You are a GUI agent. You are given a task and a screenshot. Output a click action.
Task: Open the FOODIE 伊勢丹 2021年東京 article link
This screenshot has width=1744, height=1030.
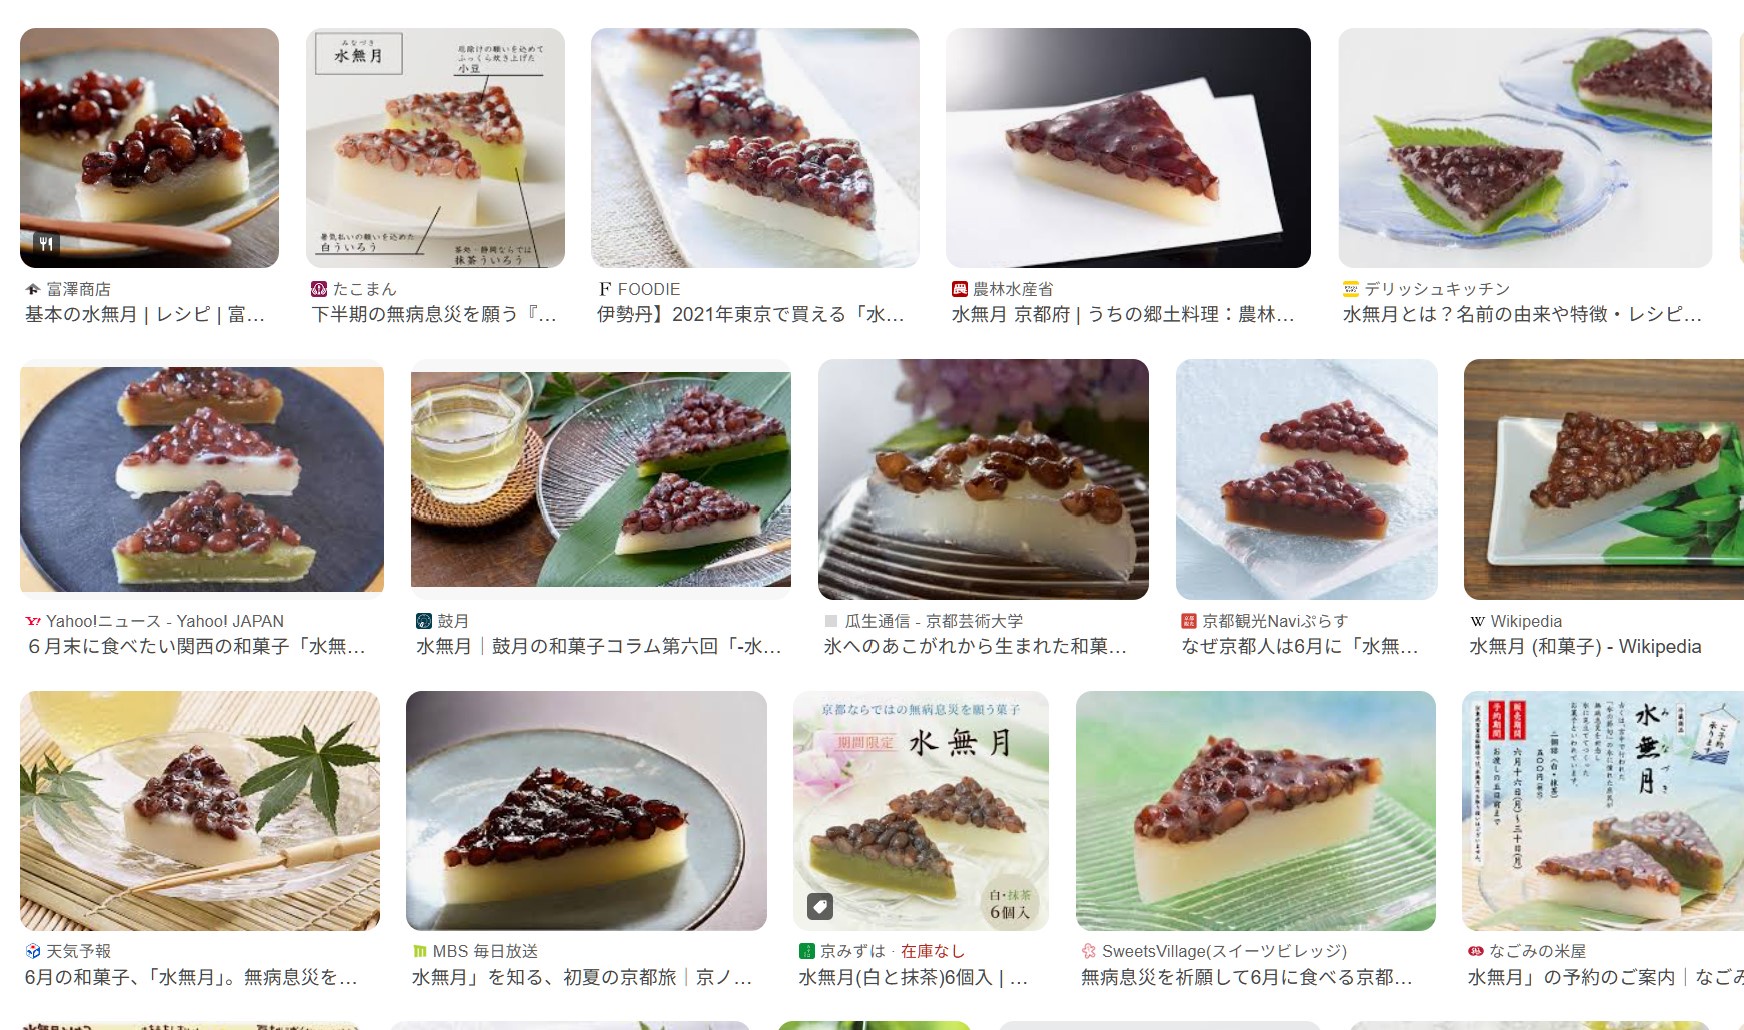(x=750, y=314)
